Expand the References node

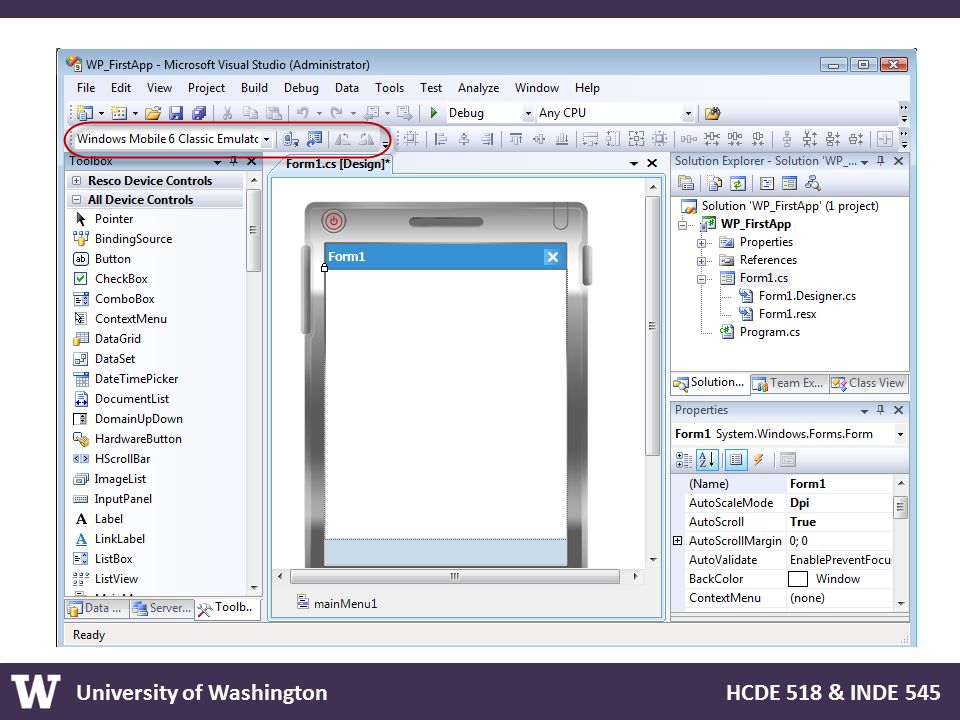tap(702, 261)
